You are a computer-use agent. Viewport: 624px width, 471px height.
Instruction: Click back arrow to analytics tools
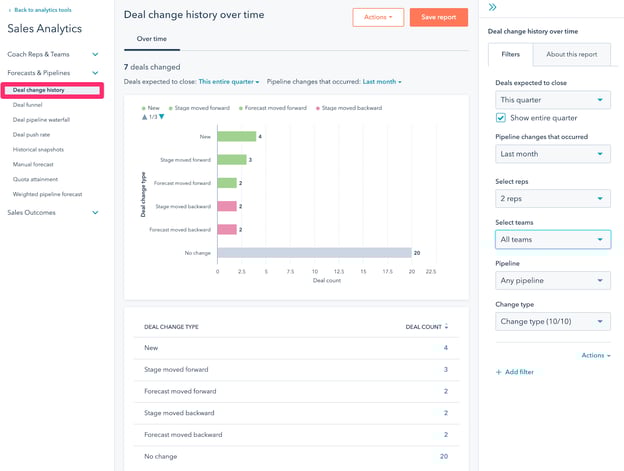coord(10,10)
